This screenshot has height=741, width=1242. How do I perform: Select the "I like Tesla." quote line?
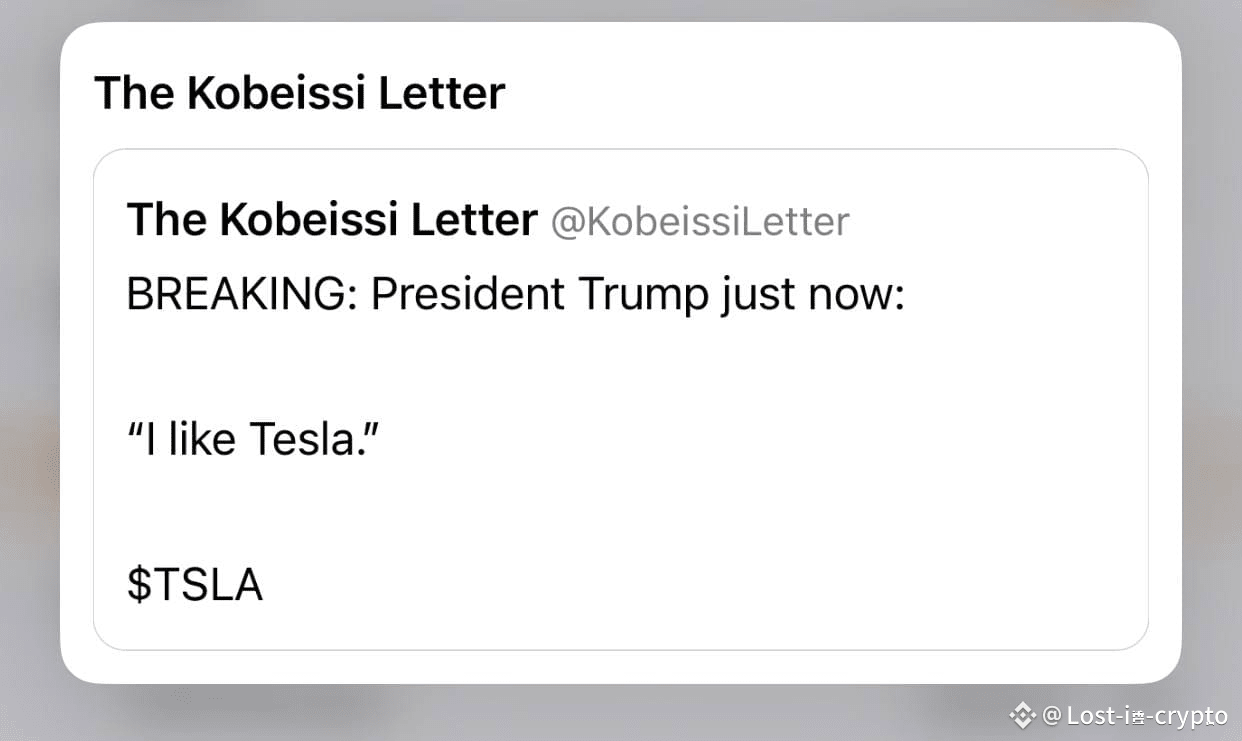253,439
